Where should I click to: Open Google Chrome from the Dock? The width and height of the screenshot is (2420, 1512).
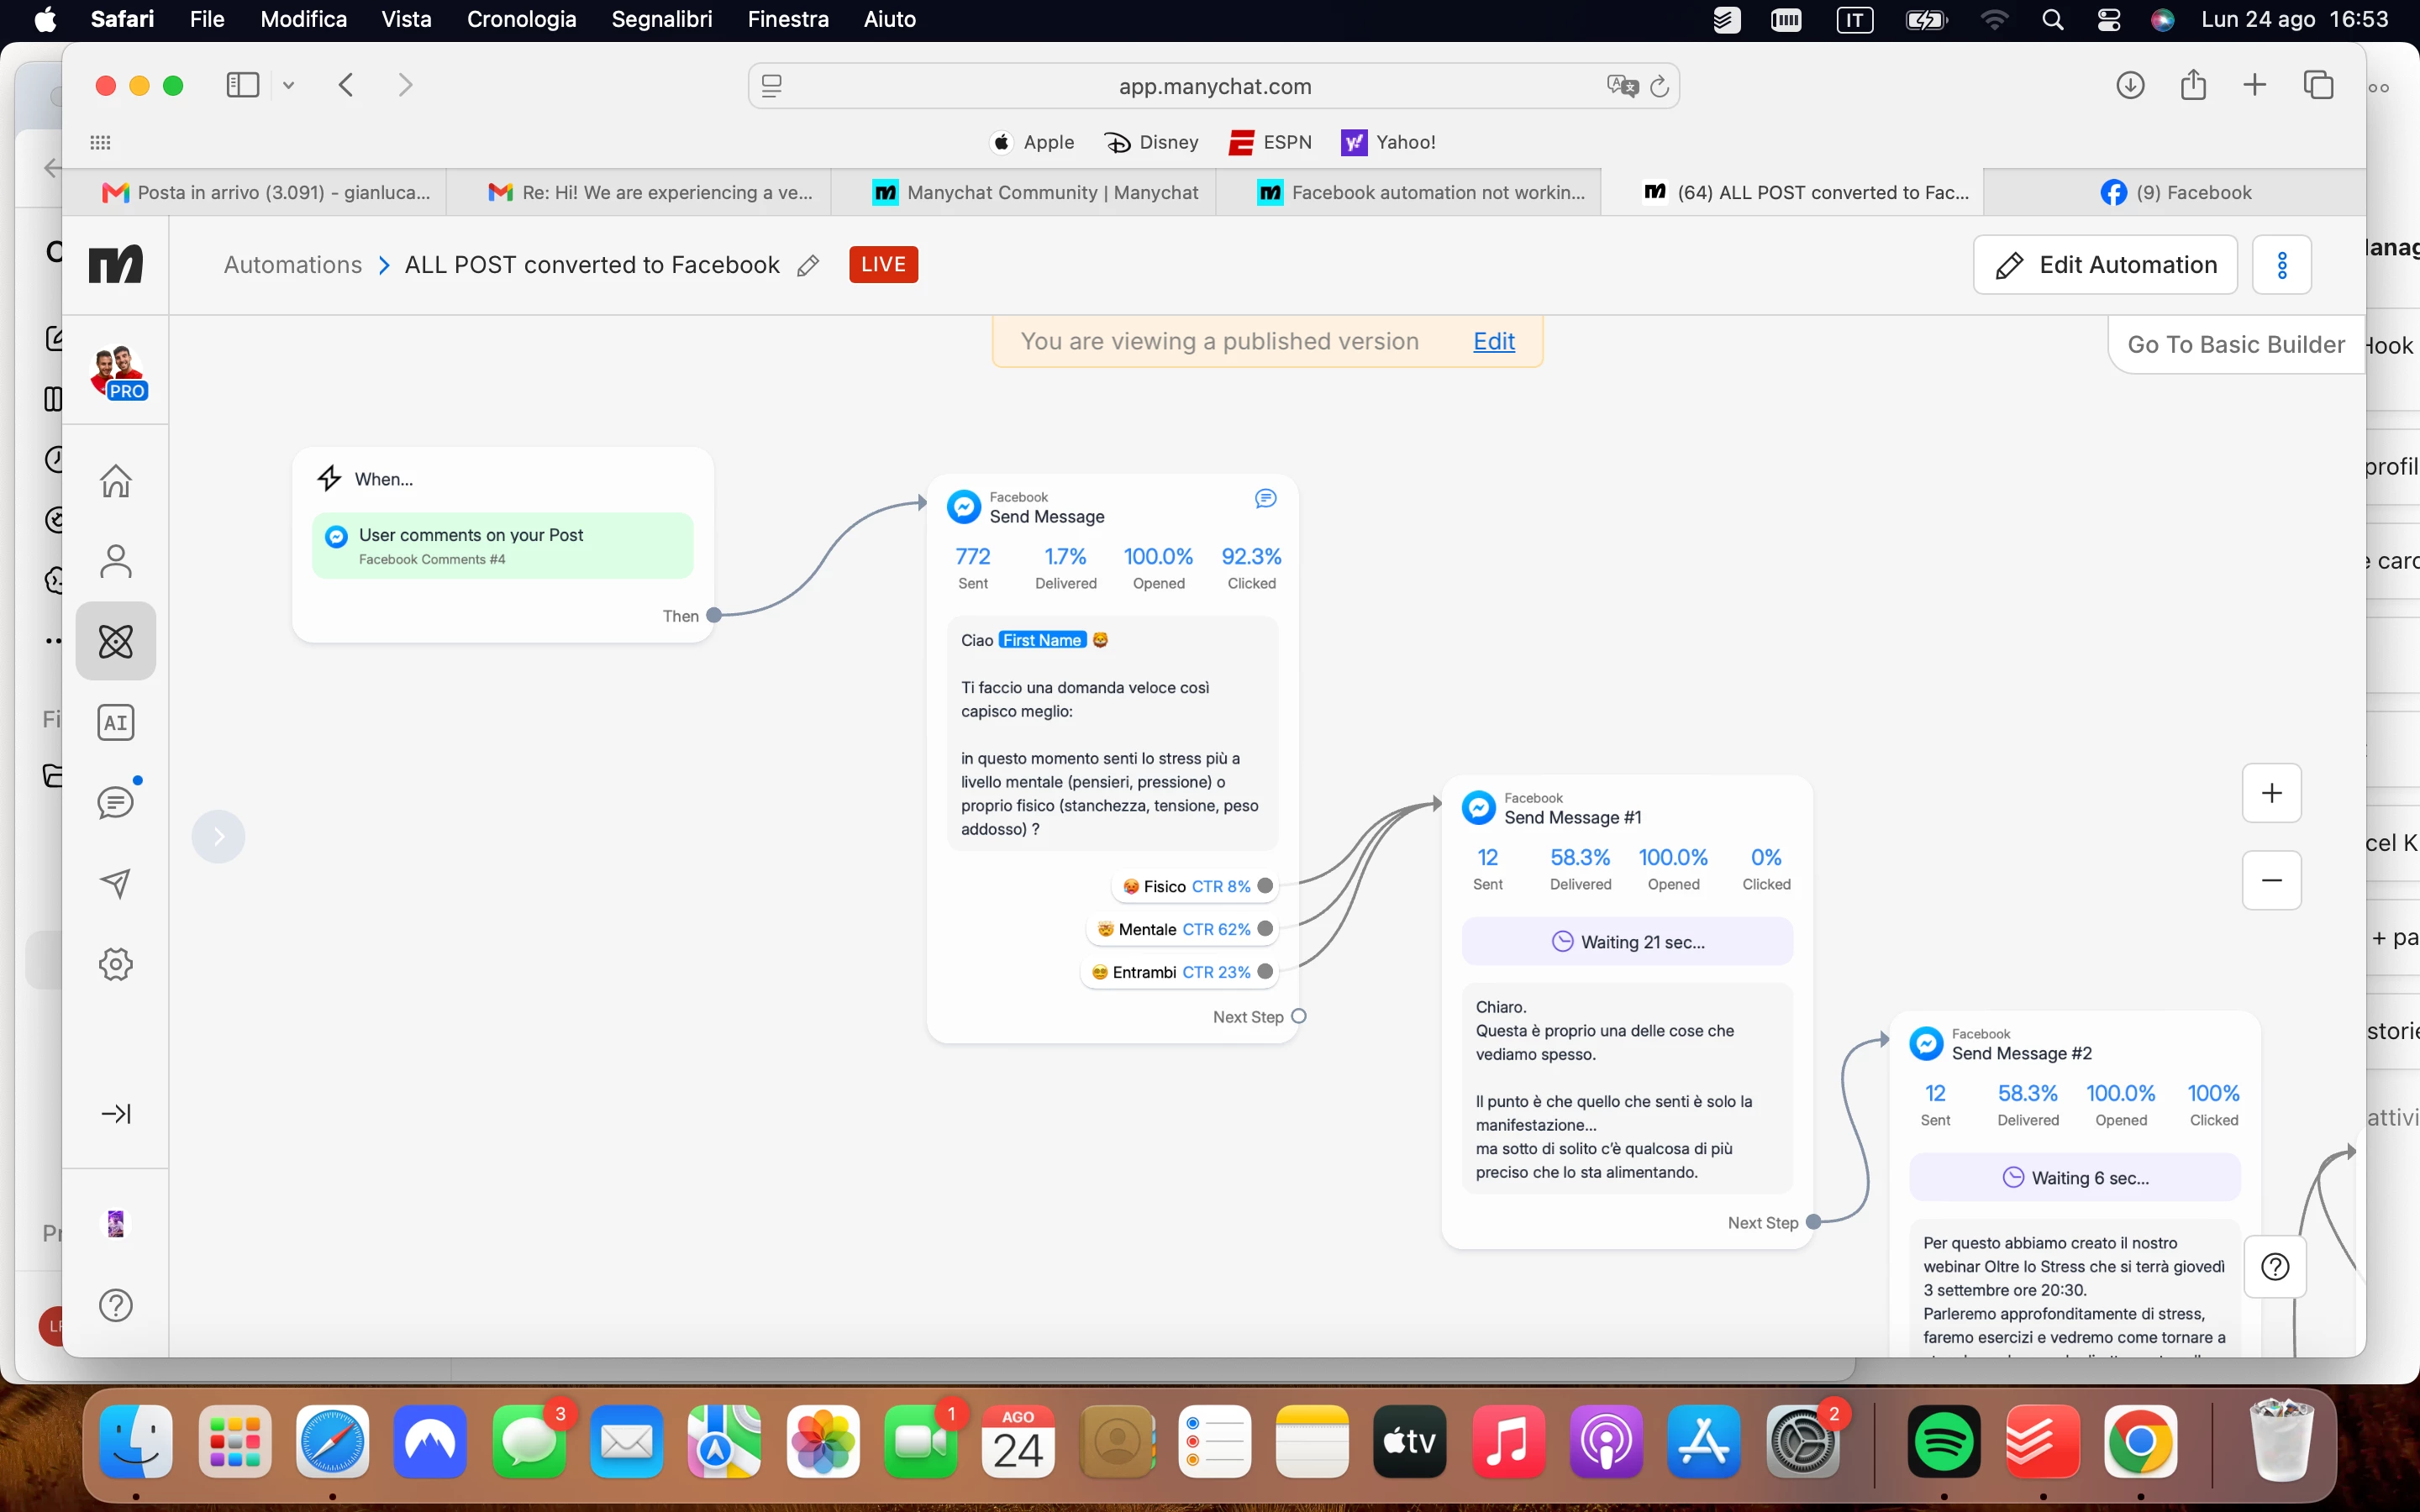2140,1441
